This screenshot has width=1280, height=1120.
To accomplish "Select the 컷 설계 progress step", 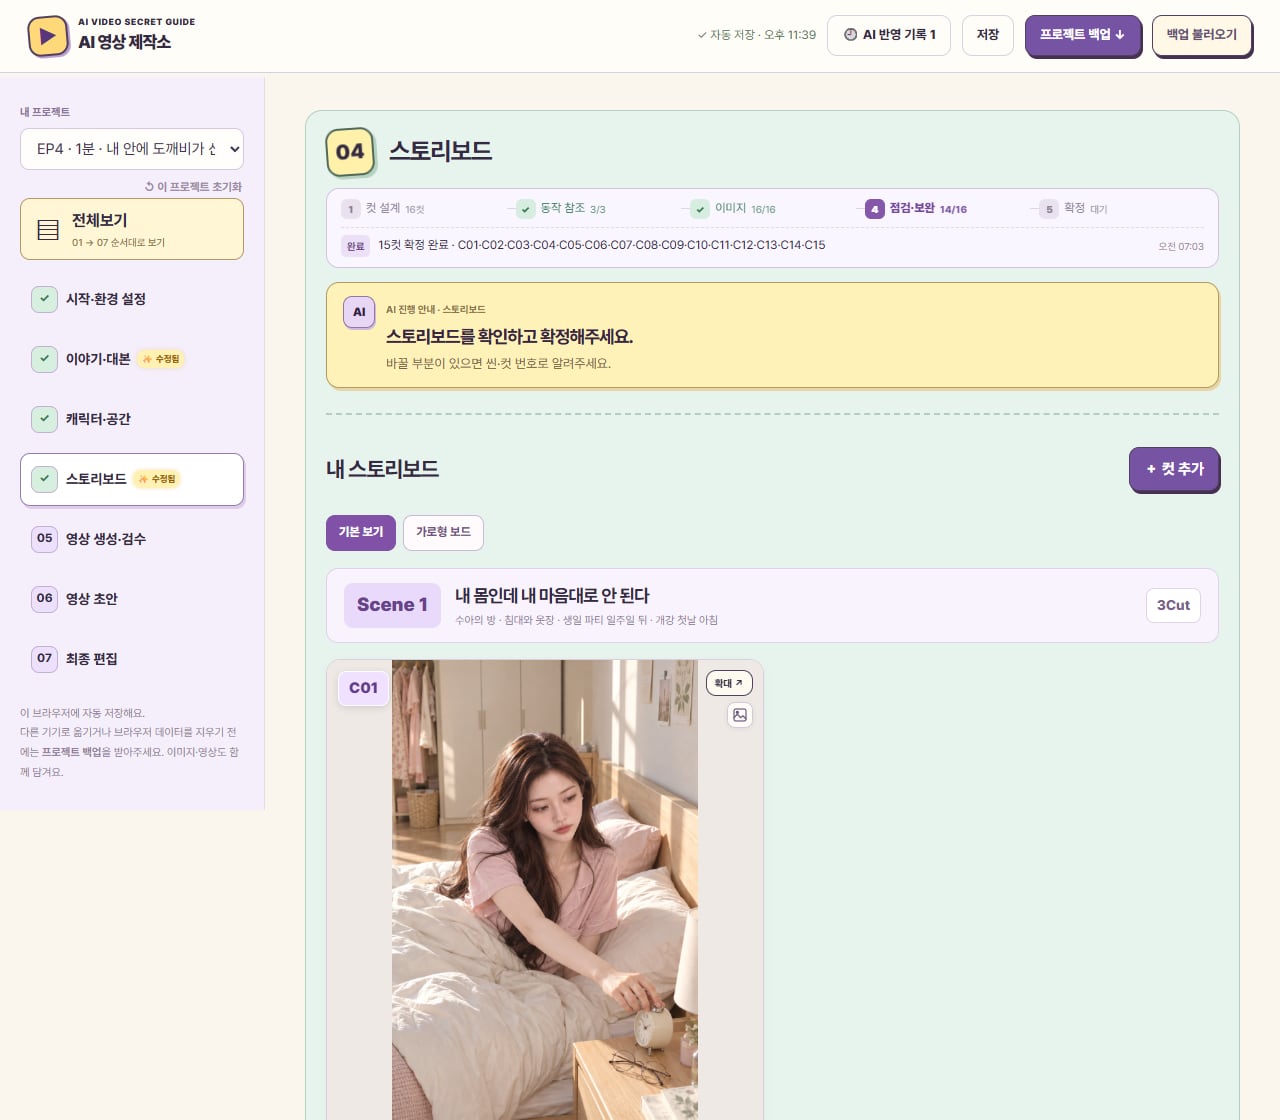I will click(x=384, y=209).
